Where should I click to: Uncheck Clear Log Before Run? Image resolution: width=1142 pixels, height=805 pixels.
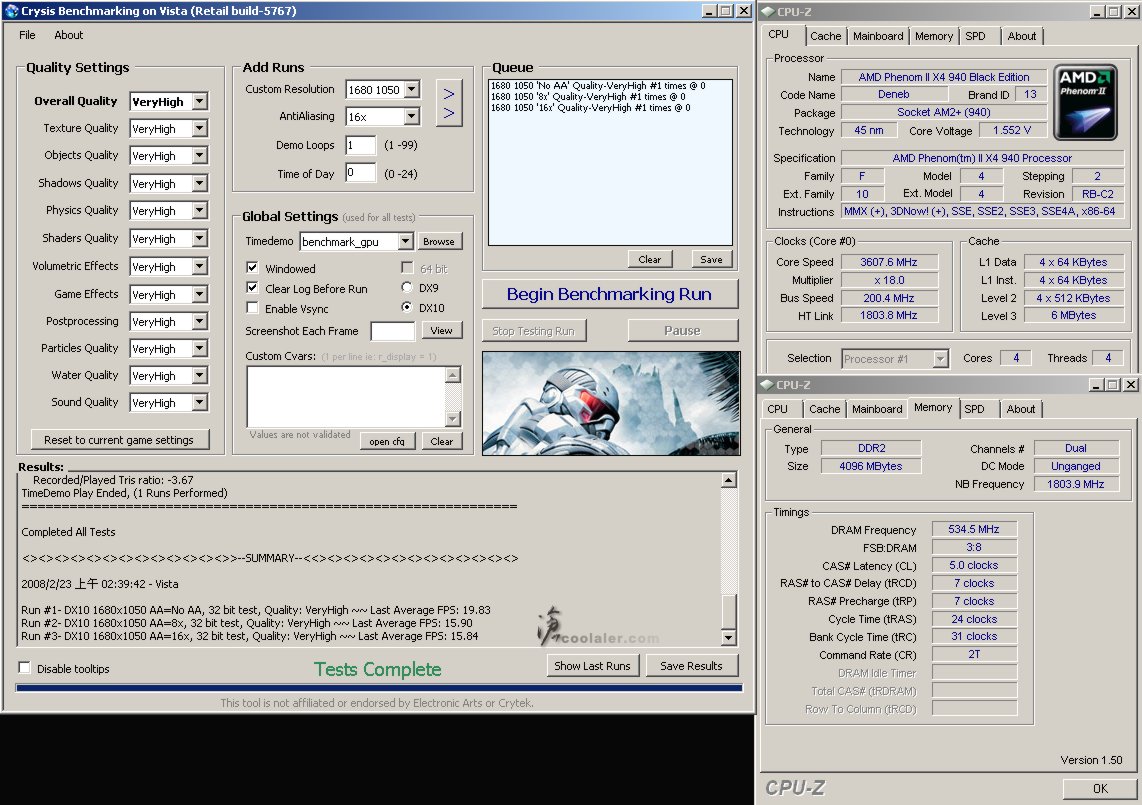tap(252, 288)
